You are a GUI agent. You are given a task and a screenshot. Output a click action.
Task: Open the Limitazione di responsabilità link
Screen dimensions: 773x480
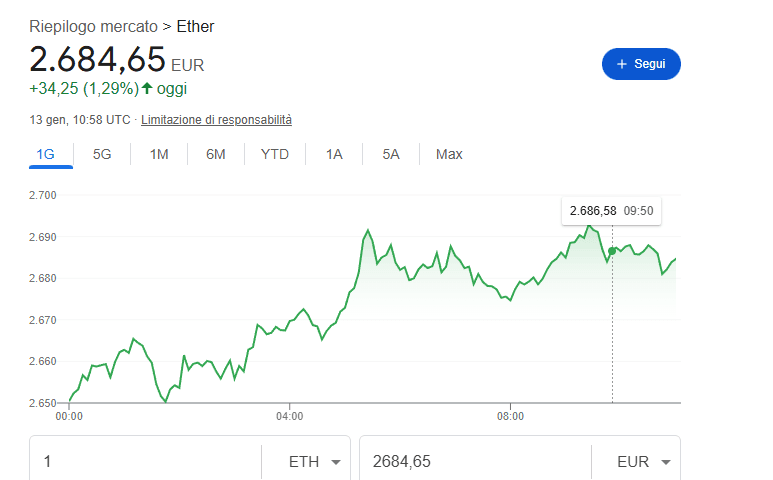coord(216,120)
